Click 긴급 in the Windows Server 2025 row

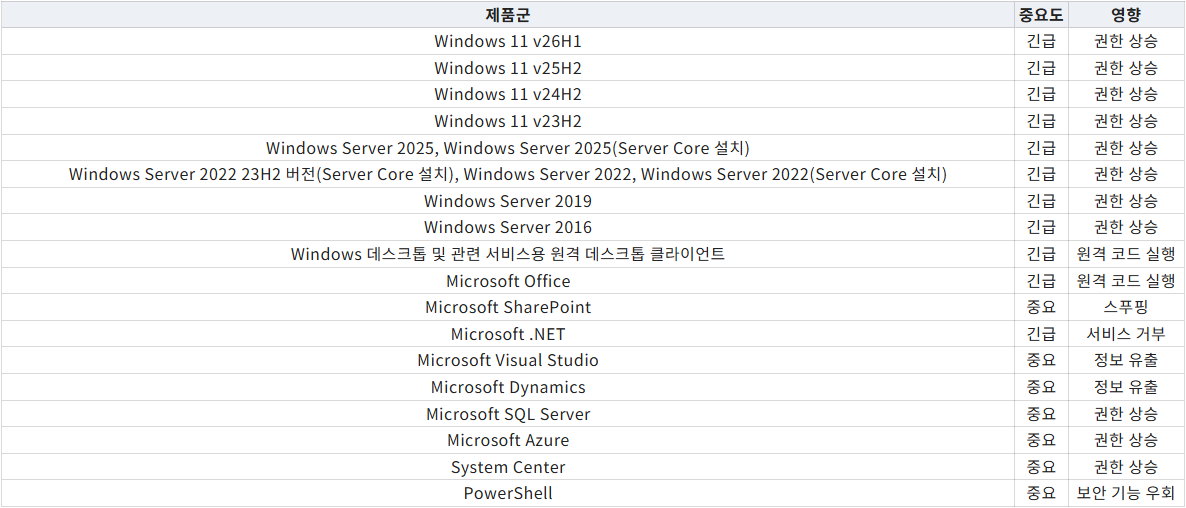(1041, 147)
